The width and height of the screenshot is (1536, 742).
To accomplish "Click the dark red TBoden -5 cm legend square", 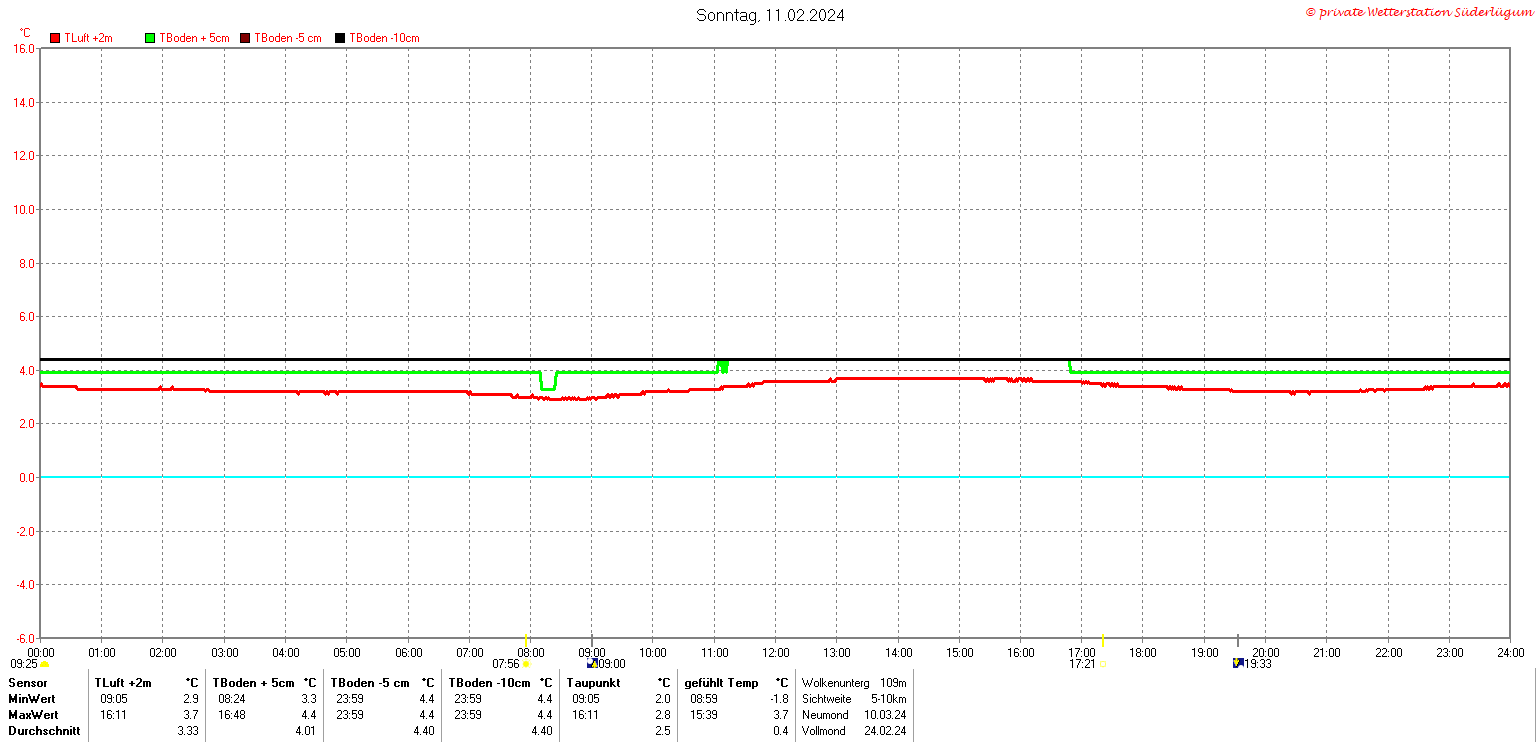I will (245, 38).
